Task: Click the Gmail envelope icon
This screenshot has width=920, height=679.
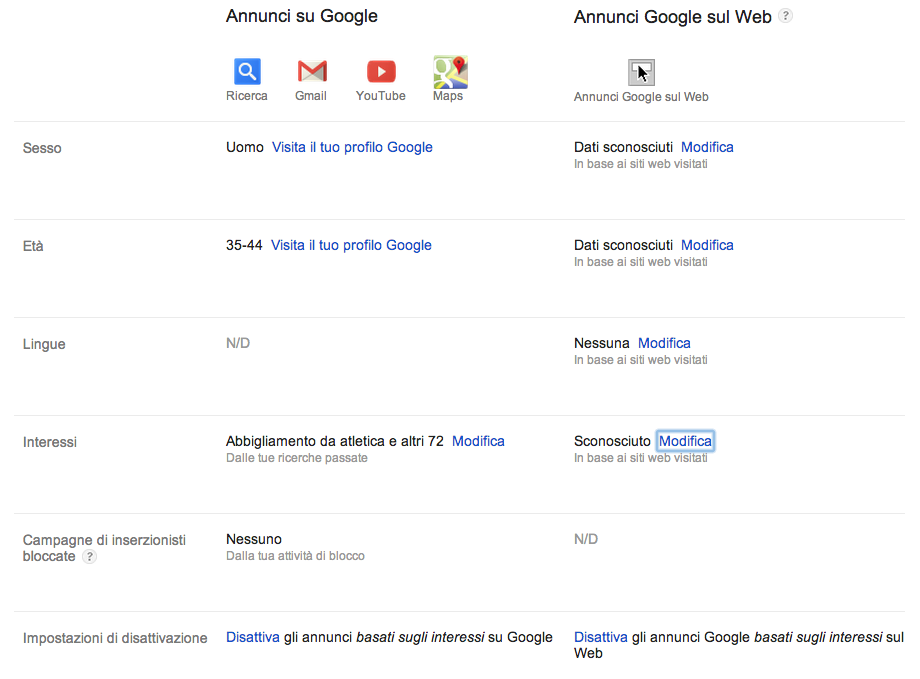Action: click(312, 71)
